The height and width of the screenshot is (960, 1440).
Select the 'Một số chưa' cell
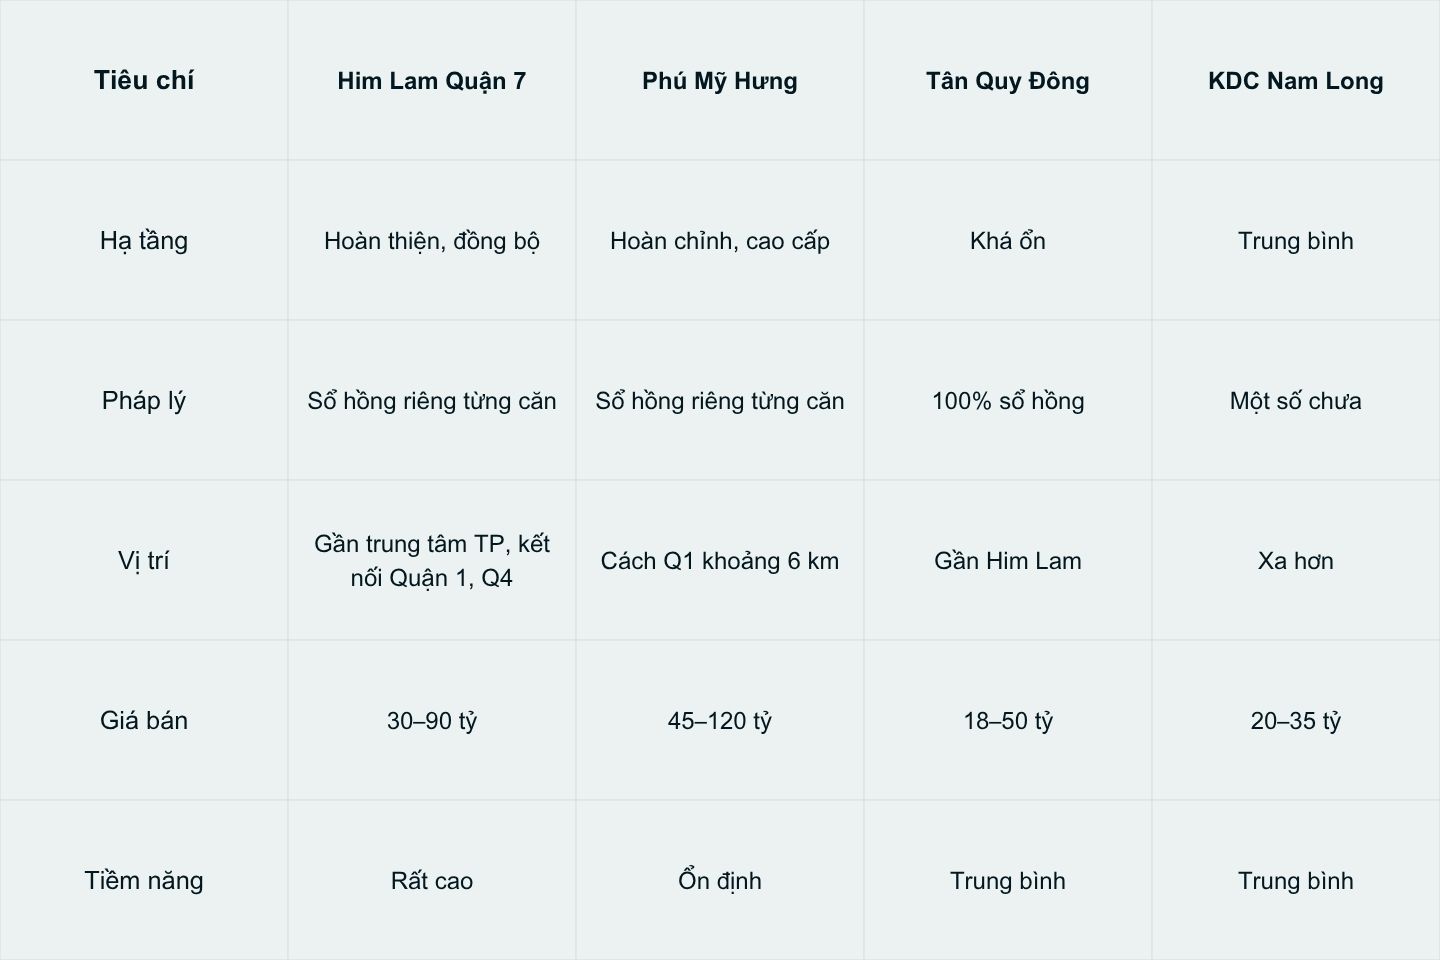[1296, 401]
